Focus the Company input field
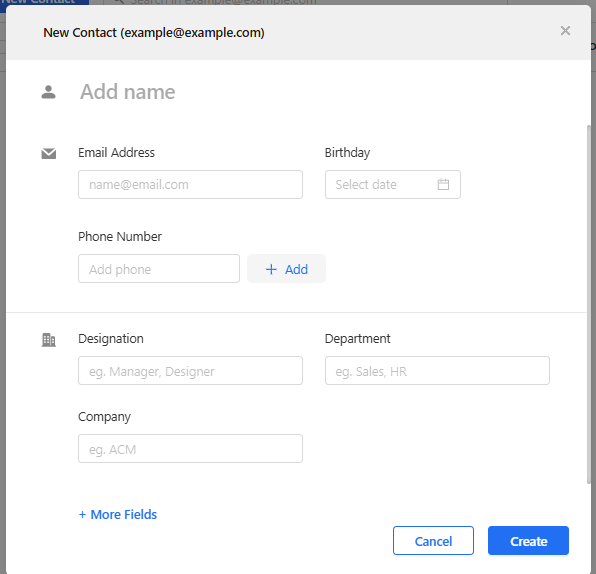Screen dimensions: 596x574 tap(190, 449)
